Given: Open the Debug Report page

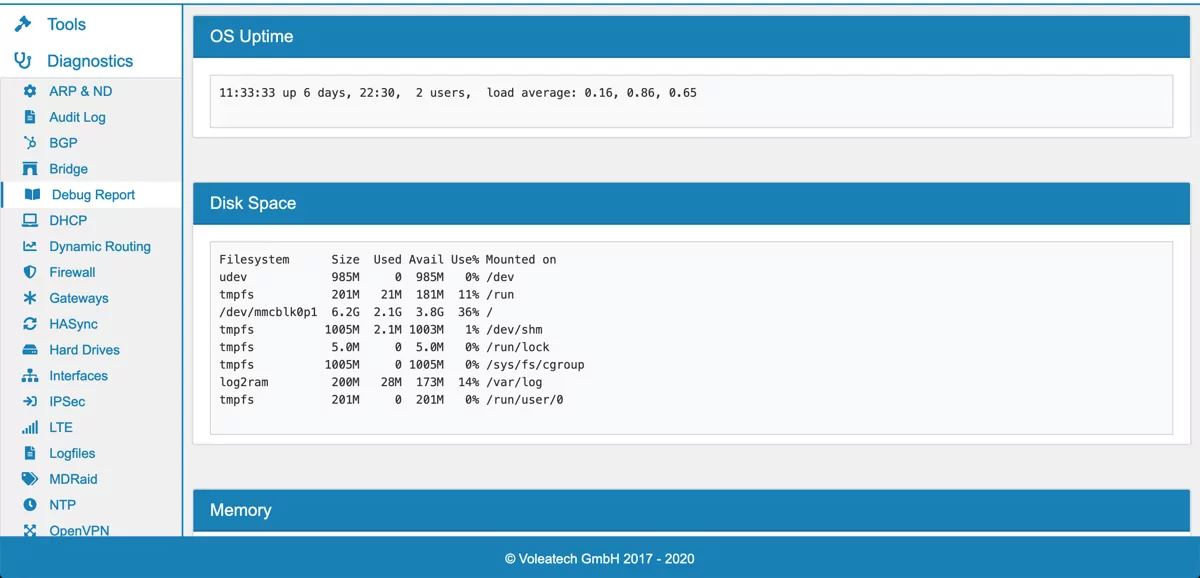Looking at the screenshot, I should pos(93,195).
